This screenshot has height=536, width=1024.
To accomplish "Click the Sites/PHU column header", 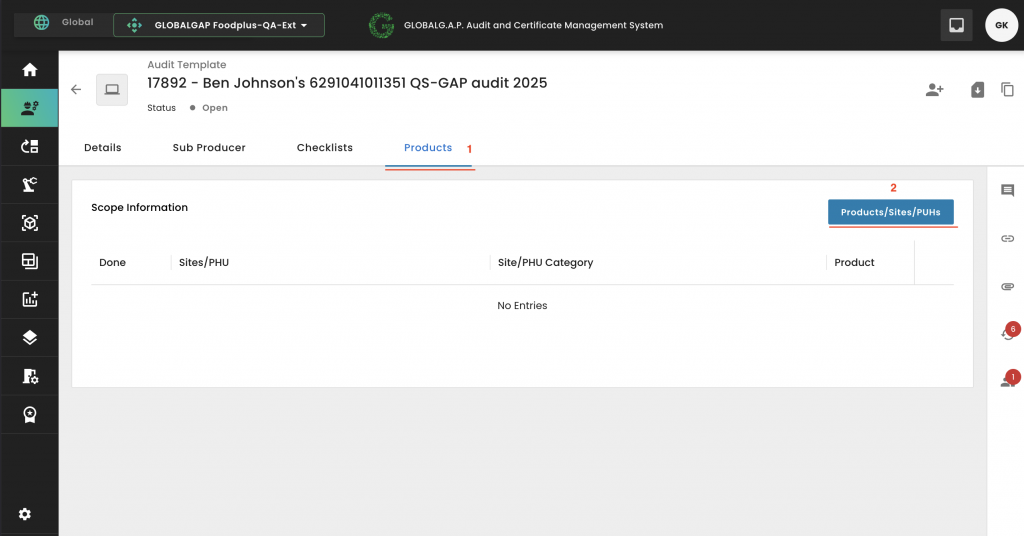I will [x=204, y=263].
